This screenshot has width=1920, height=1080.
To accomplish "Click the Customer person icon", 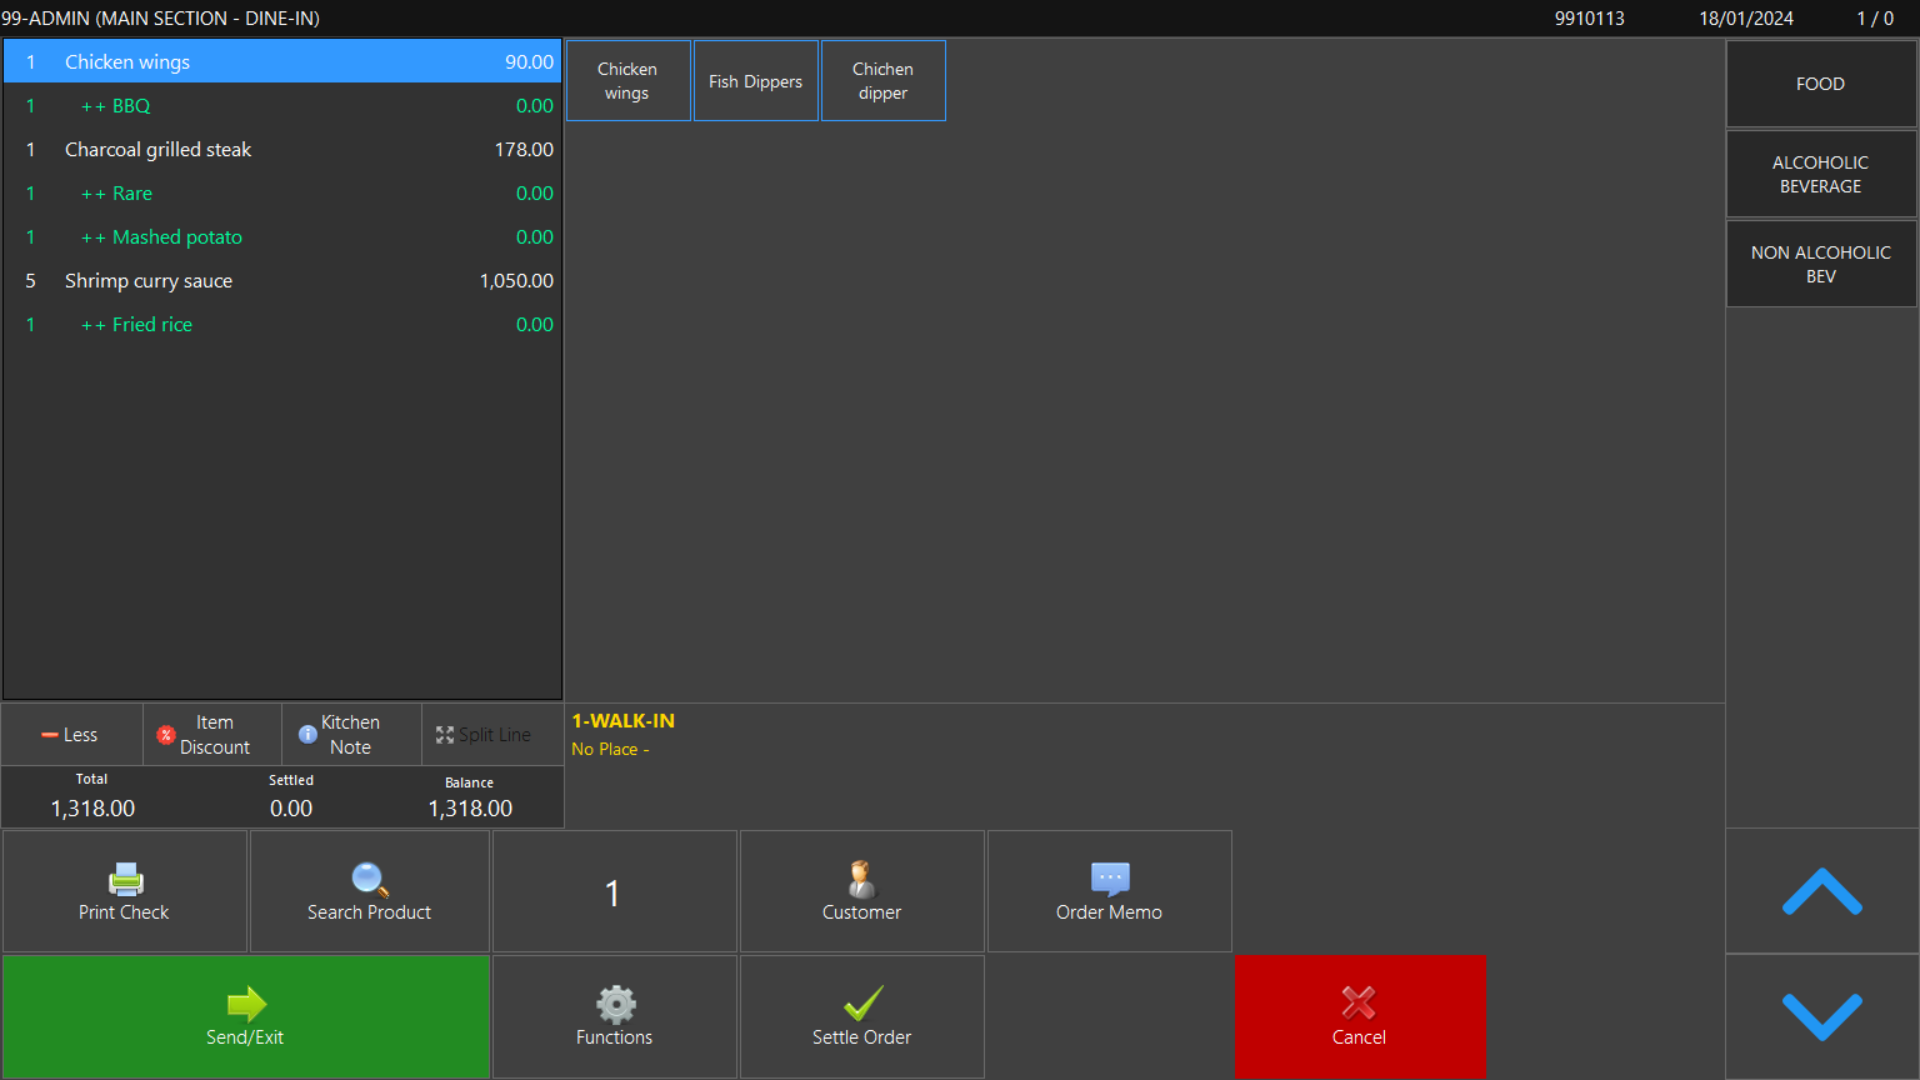I will [x=861, y=879].
